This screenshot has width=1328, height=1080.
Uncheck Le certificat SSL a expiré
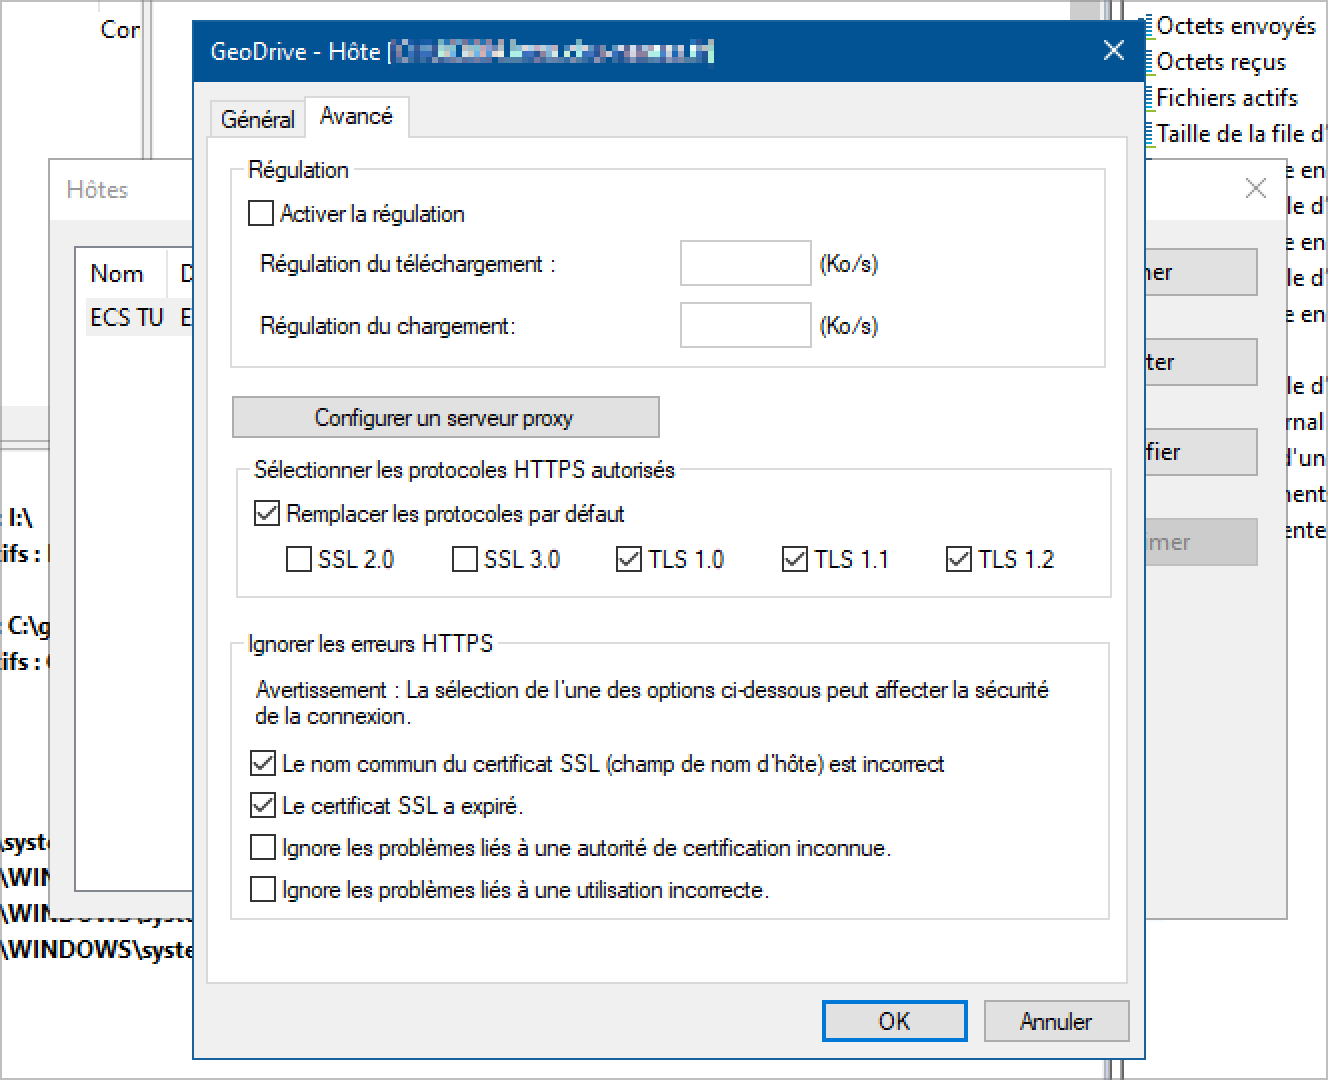(x=263, y=805)
